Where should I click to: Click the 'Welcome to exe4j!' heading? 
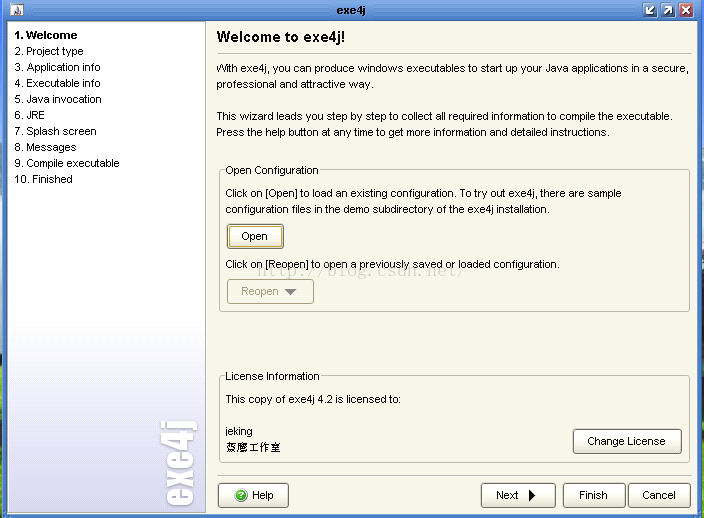pyautogui.click(x=281, y=37)
